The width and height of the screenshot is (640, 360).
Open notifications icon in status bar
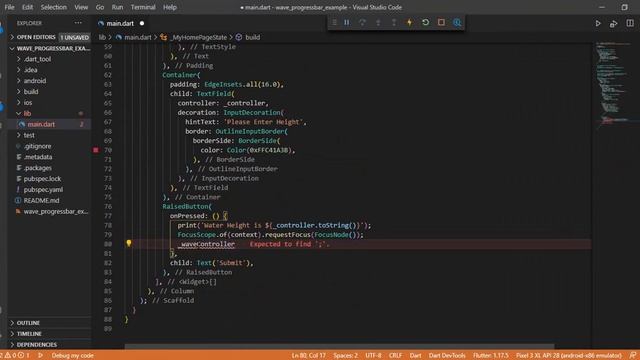[632, 356]
